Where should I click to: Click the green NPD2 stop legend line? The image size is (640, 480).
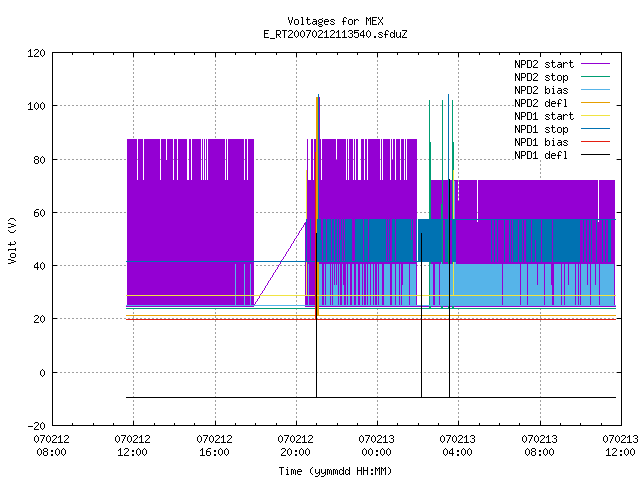click(595, 77)
